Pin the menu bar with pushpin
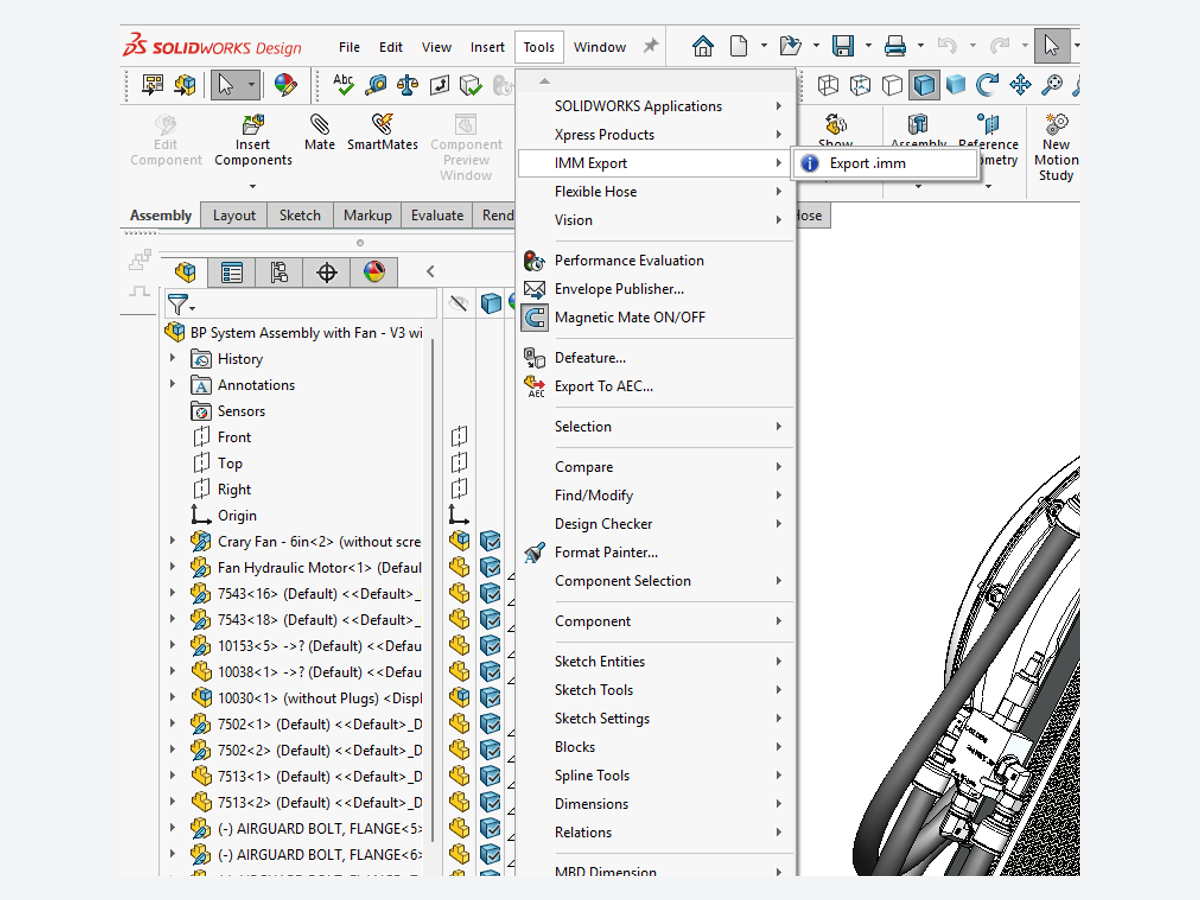The height and width of the screenshot is (900, 1200). tap(651, 46)
